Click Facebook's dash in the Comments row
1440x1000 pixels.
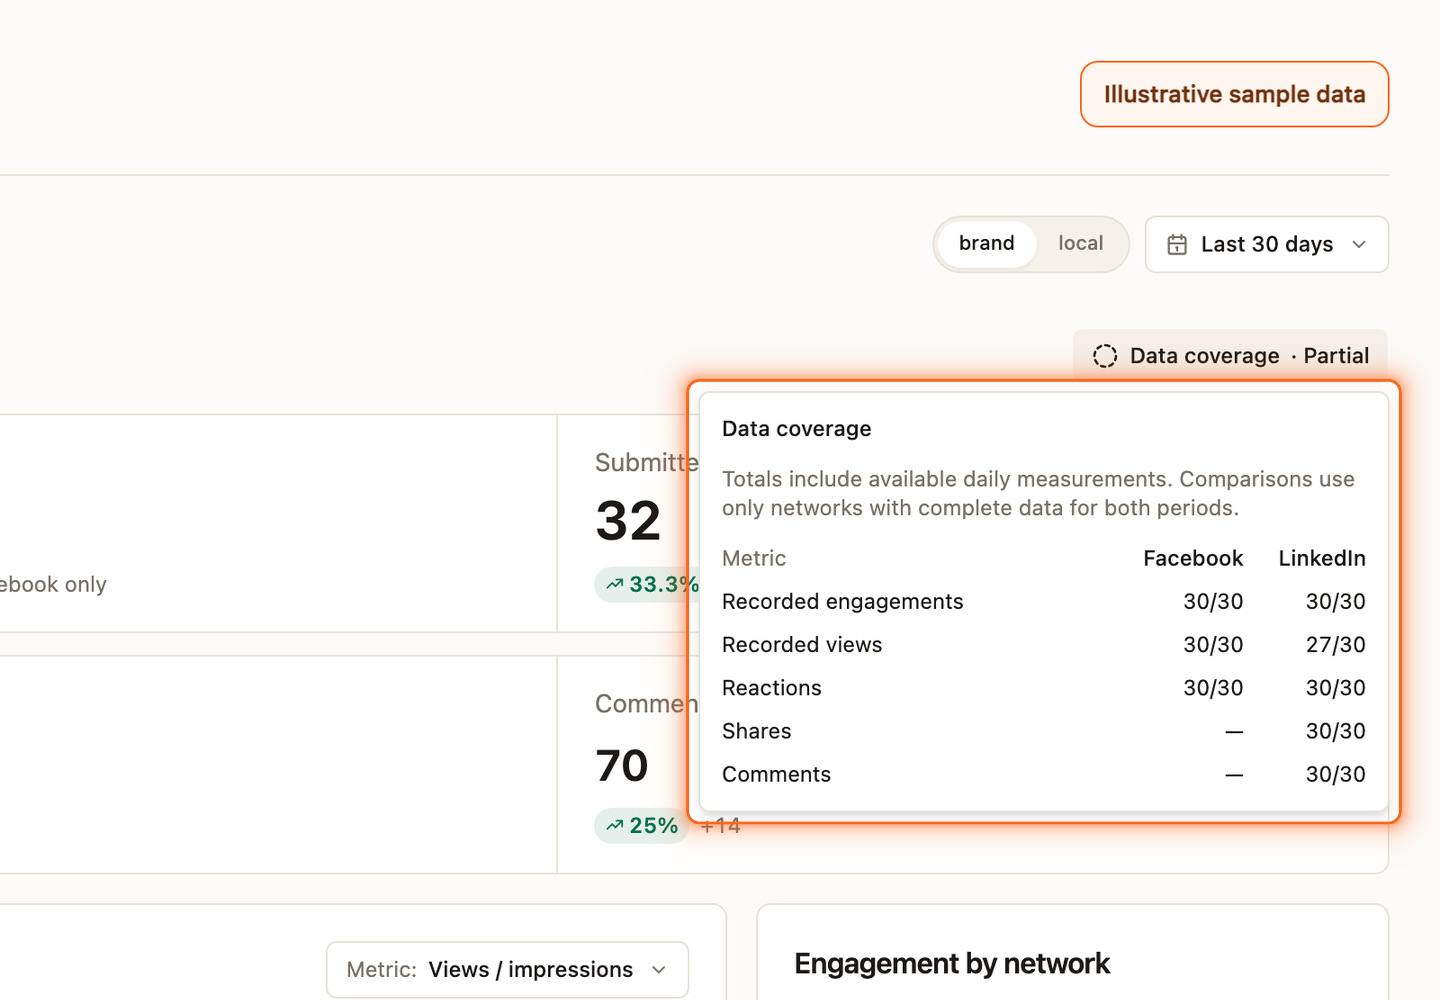(x=1235, y=774)
